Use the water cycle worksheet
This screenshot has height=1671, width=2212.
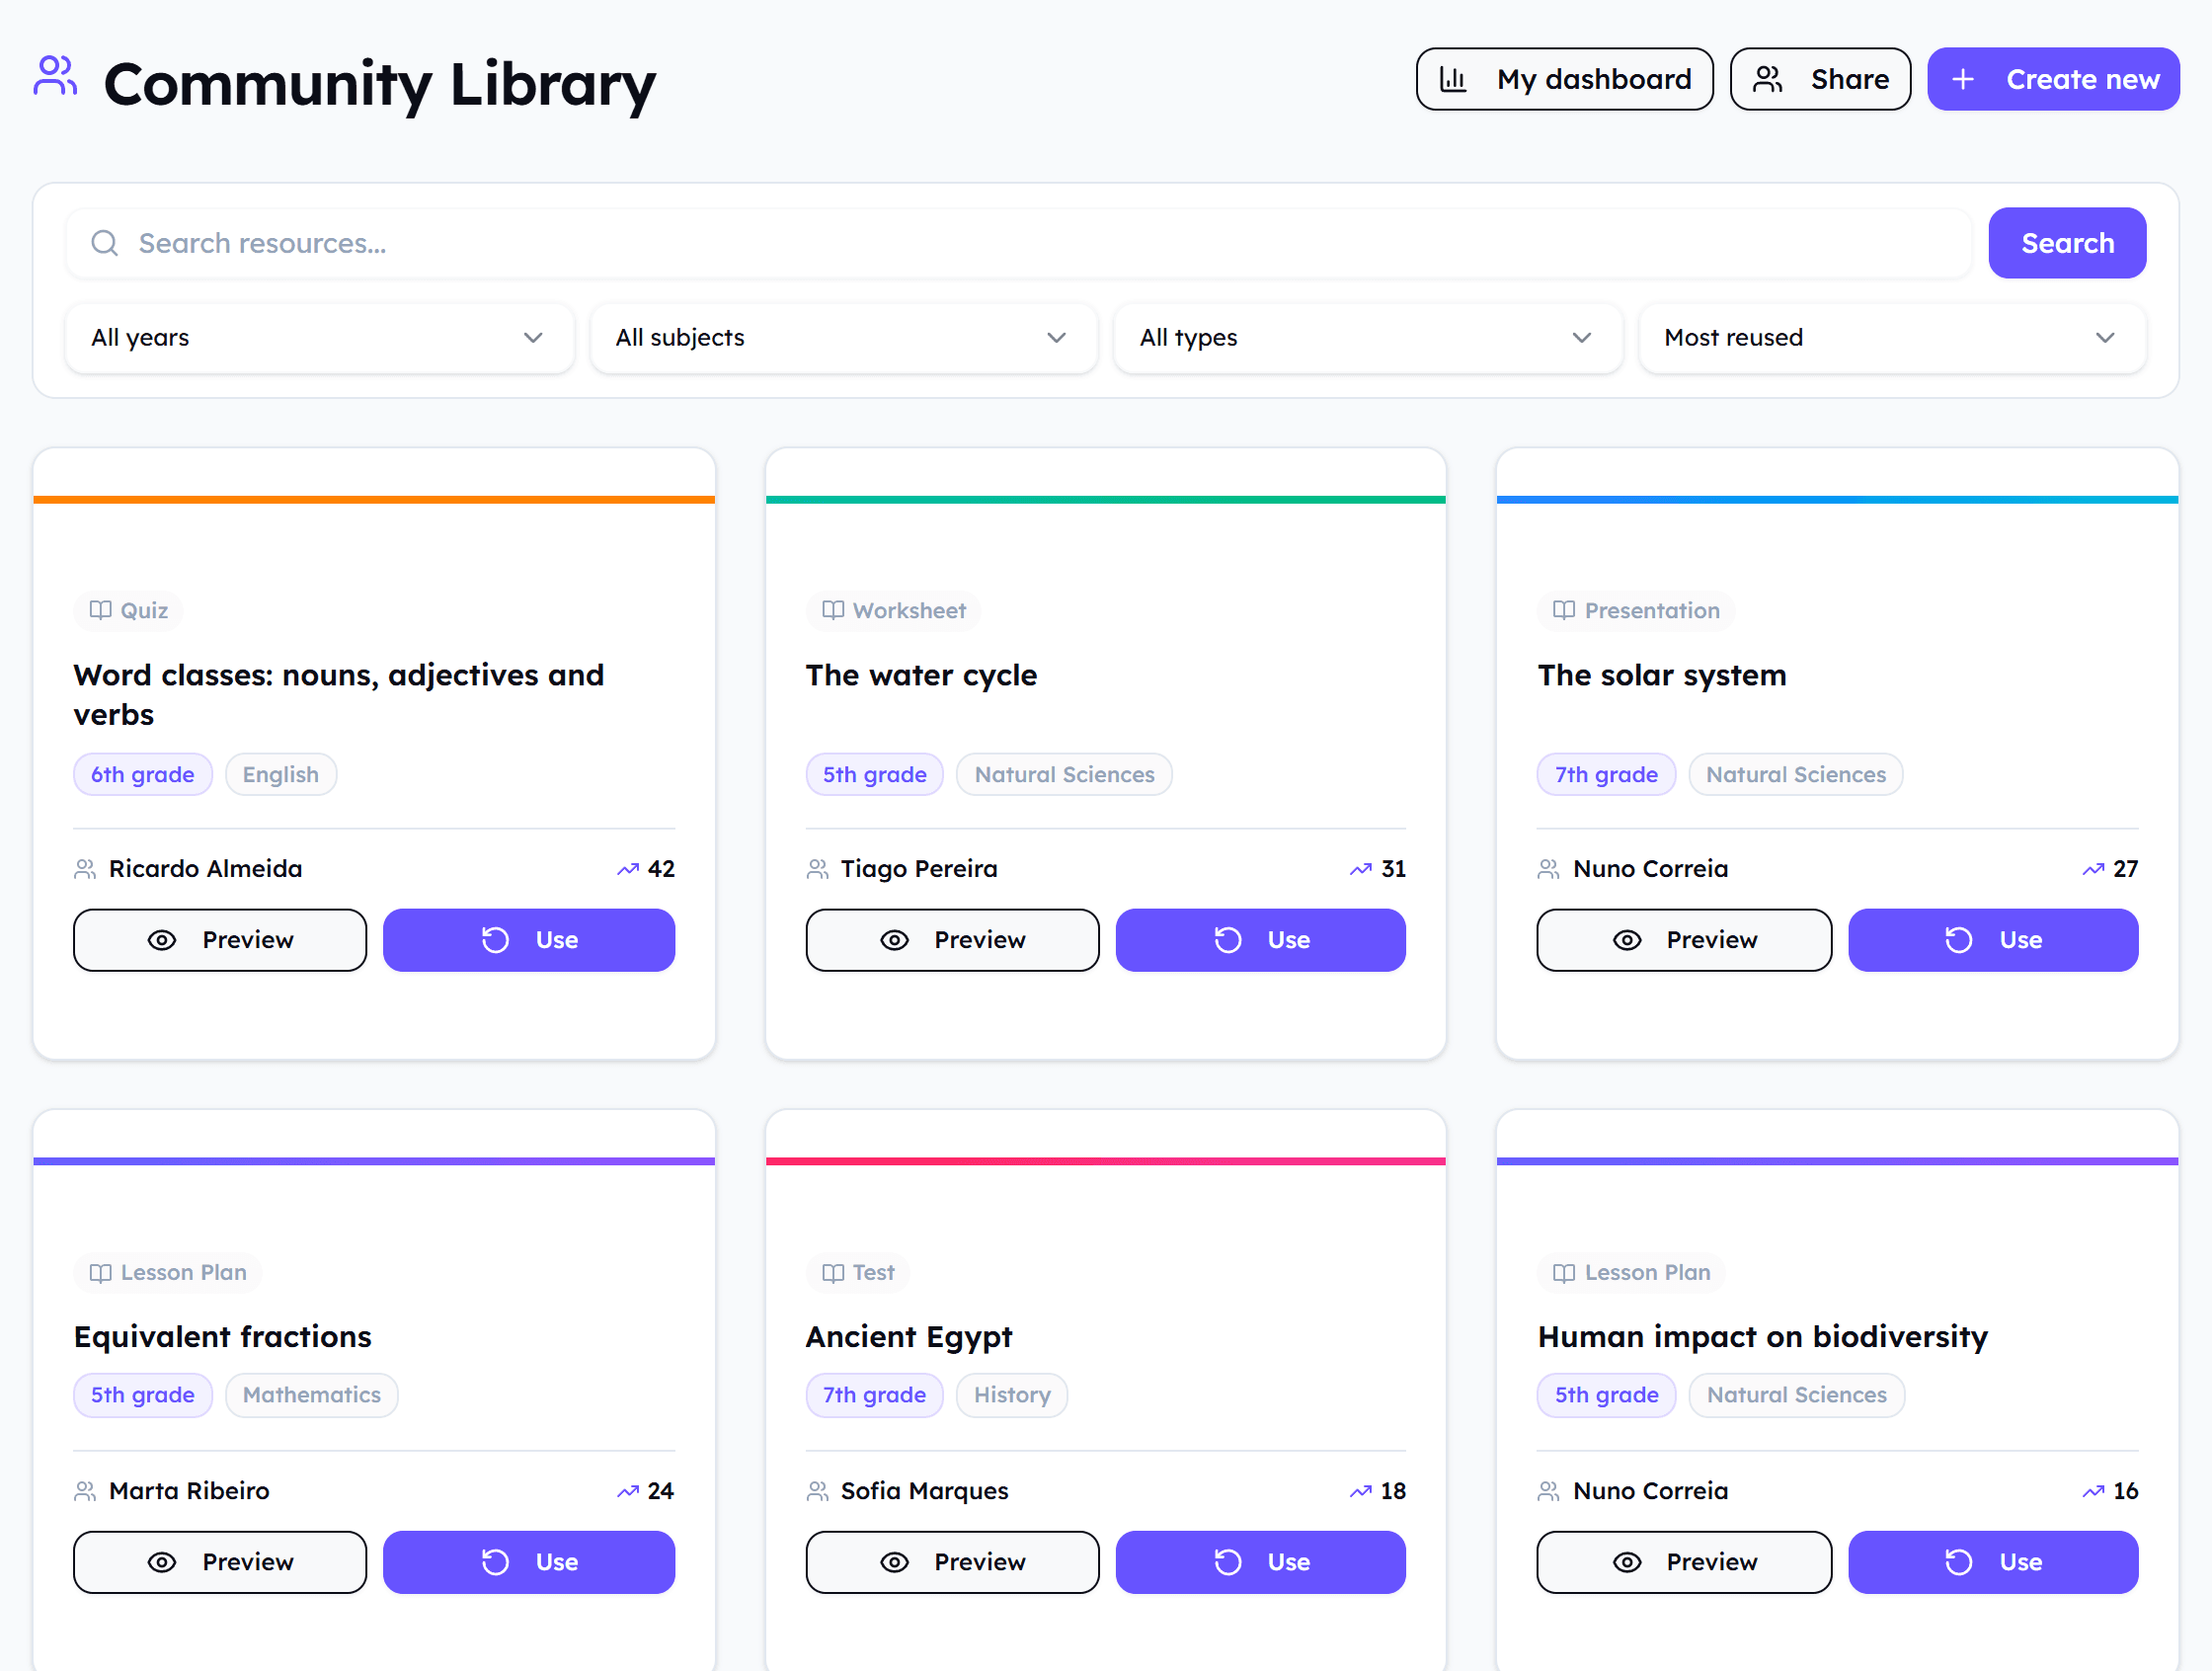[x=1260, y=940]
